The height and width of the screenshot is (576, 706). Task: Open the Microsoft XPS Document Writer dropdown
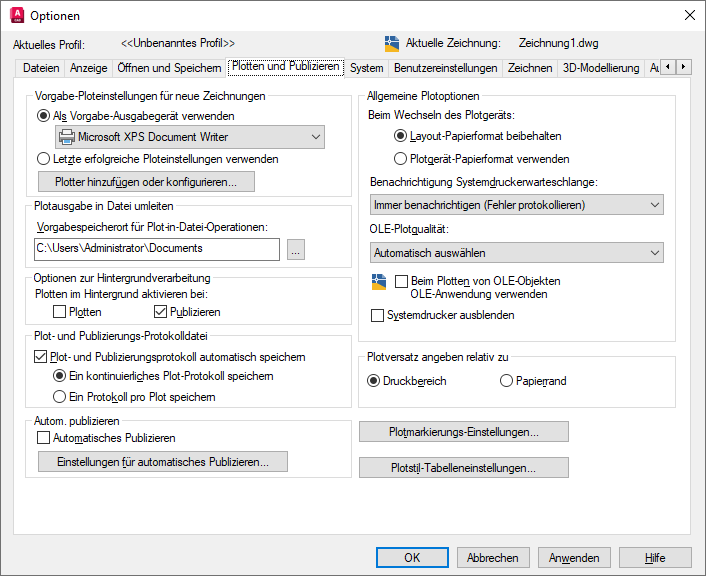click(190, 137)
